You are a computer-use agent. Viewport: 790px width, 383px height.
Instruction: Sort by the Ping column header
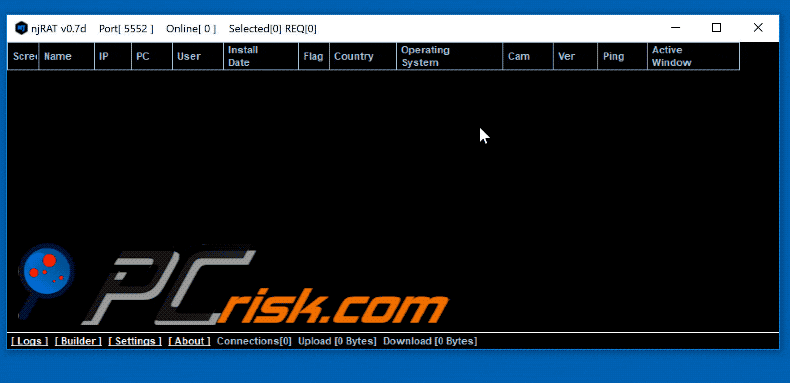622,56
